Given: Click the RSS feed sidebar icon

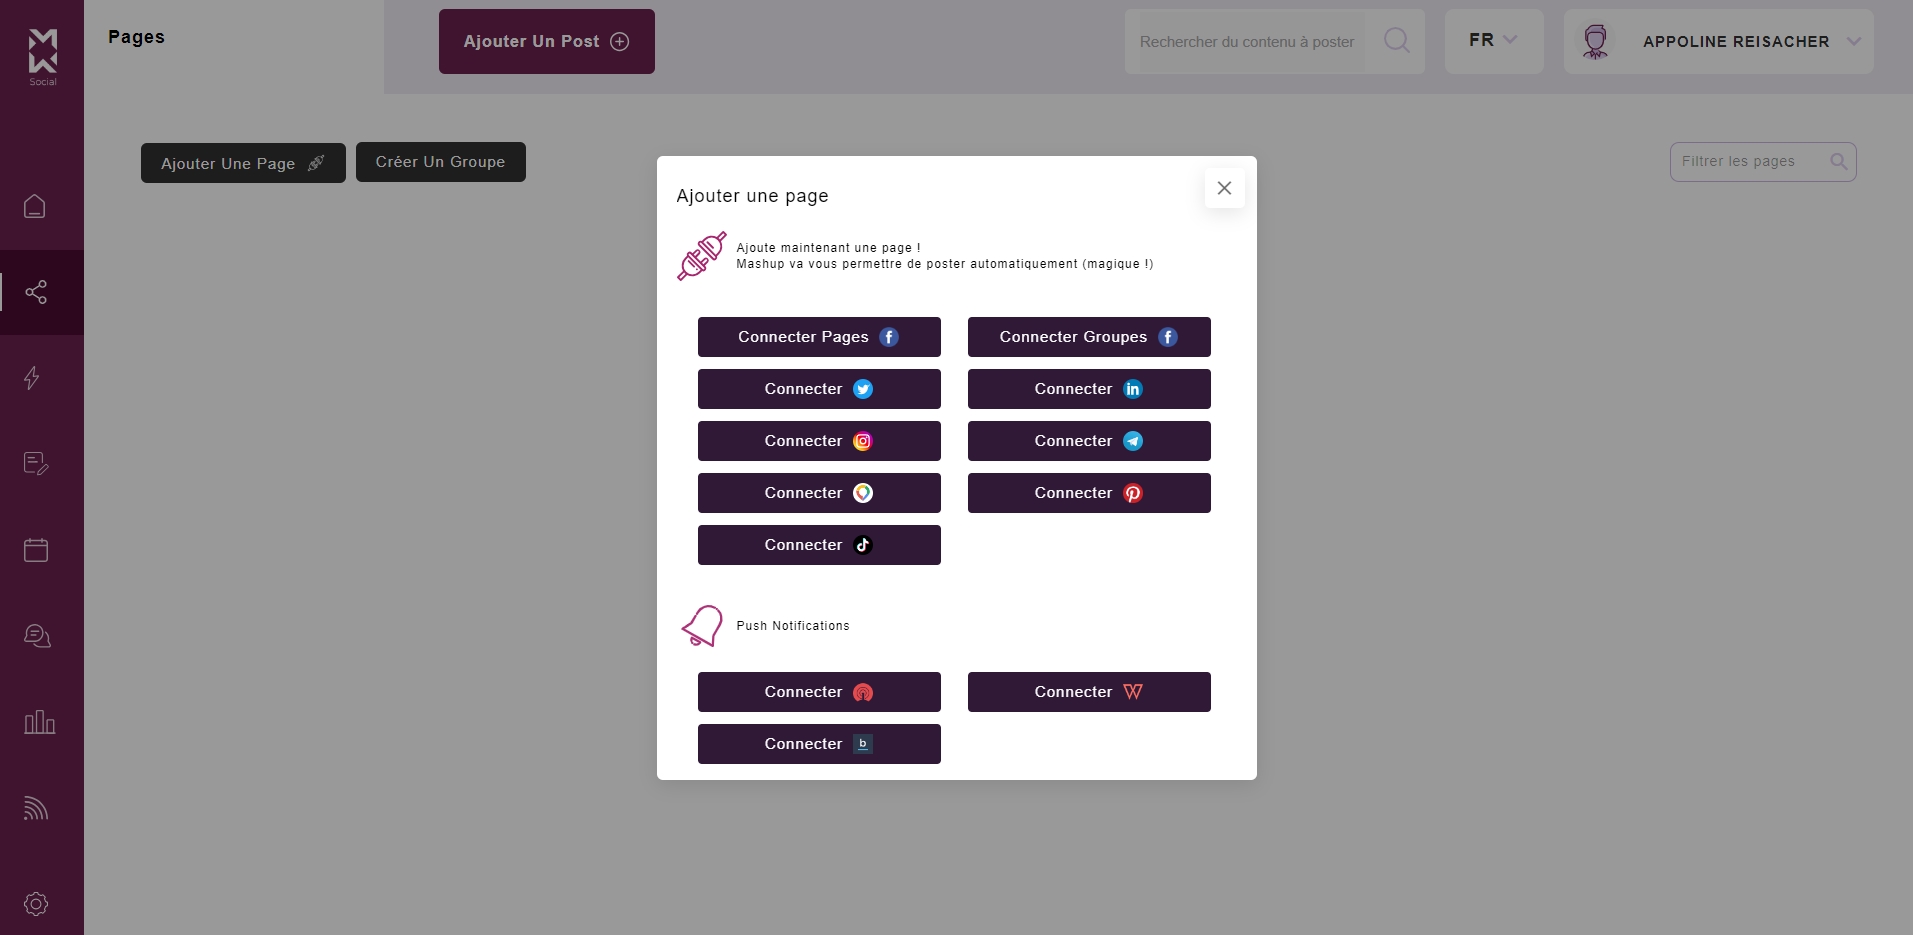Looking at the screenshot, I should 36,808.
